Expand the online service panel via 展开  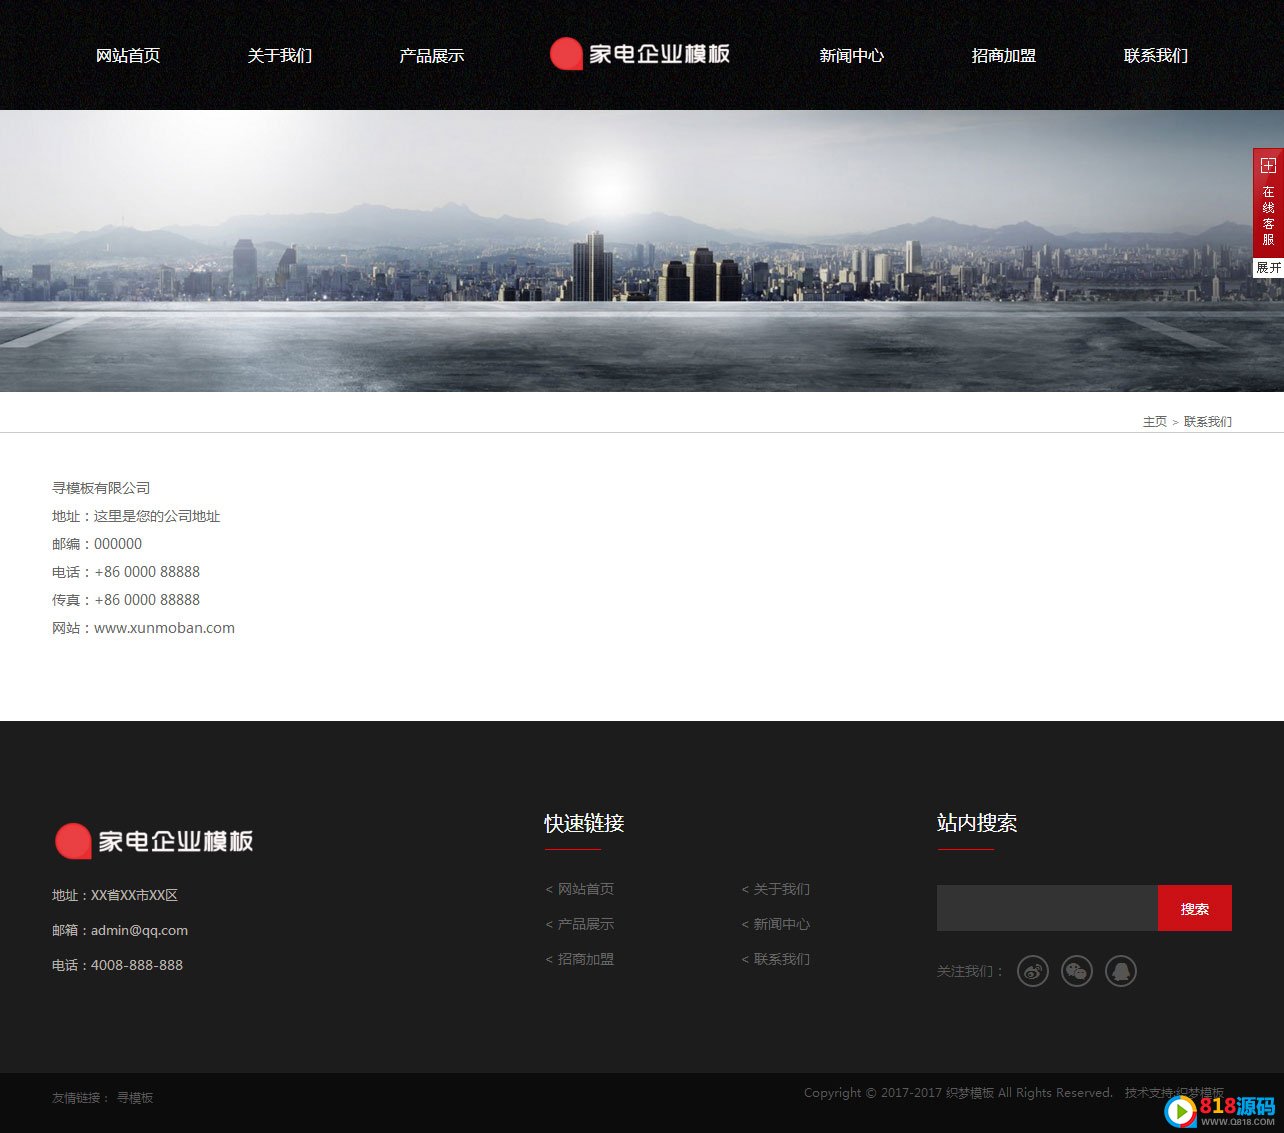[x=1268, y=268]
